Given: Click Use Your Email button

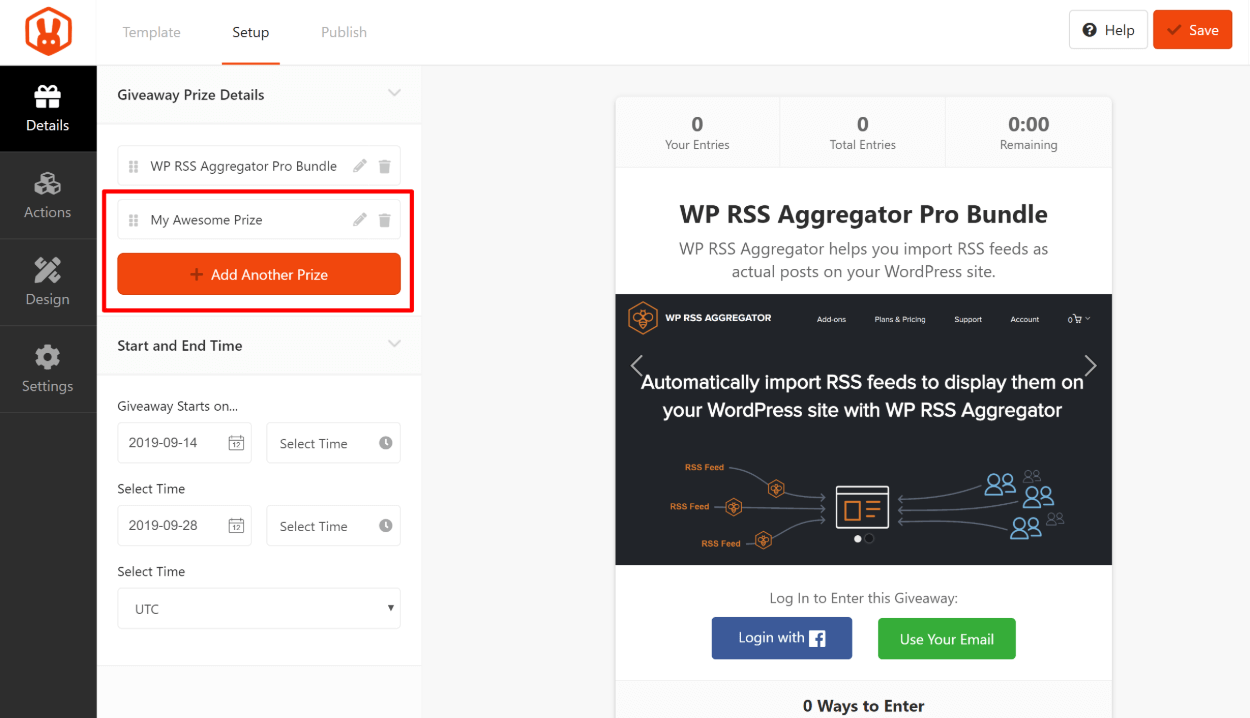Looking at the screenshot, I should (947, 639).
